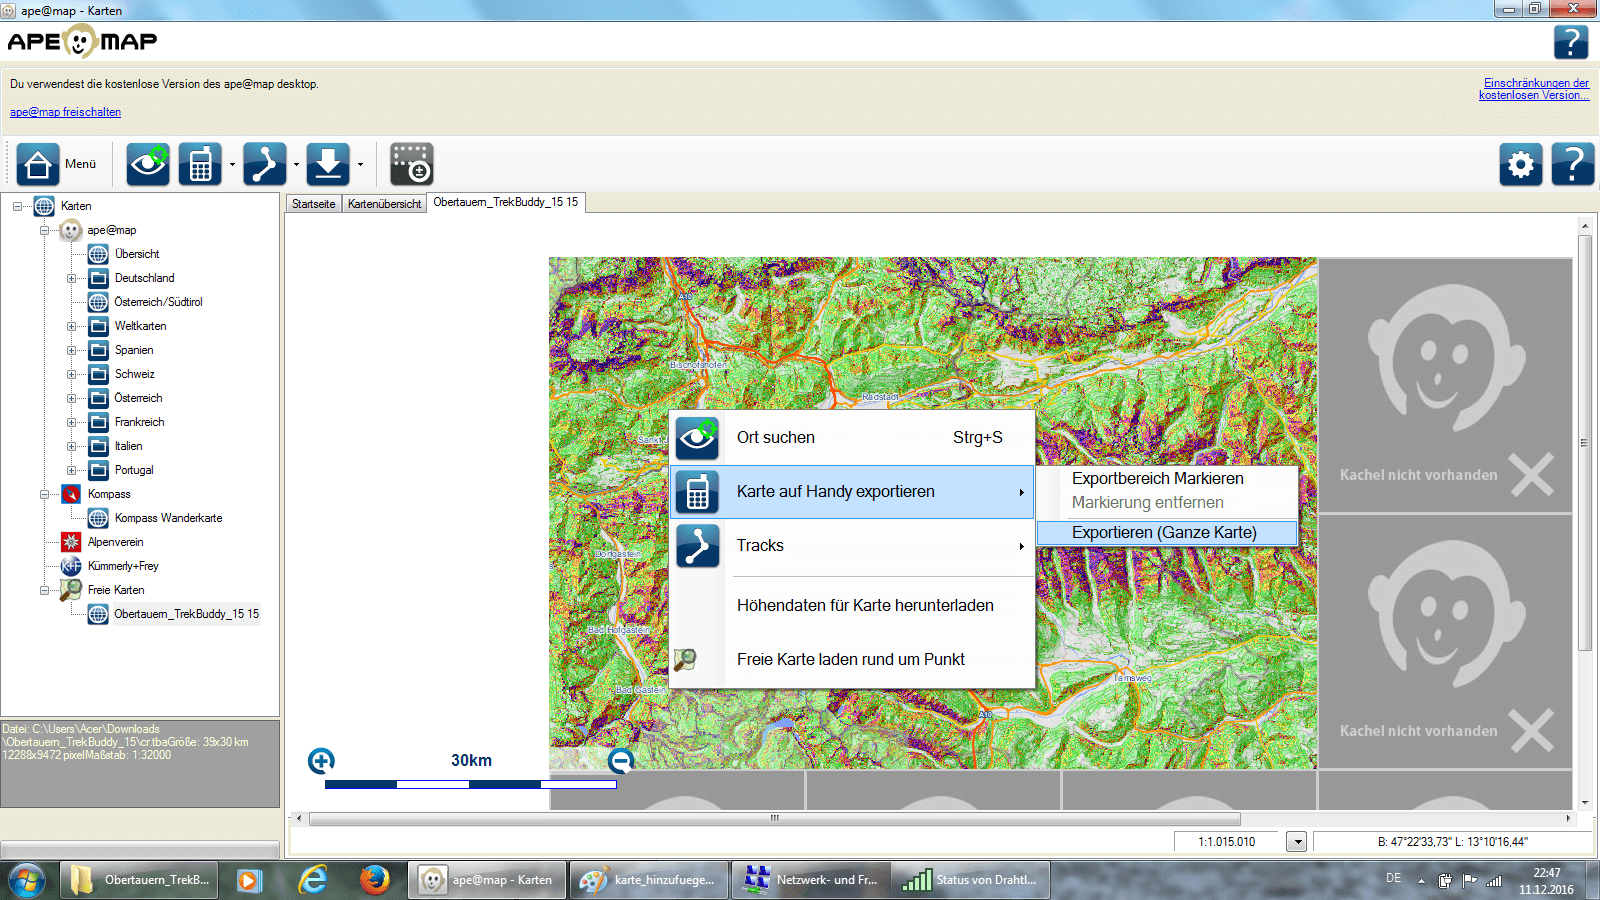Screen dimensions: 1600x900
Task: Click the map screenshot capture icon
Action: (x=411, y=164)
